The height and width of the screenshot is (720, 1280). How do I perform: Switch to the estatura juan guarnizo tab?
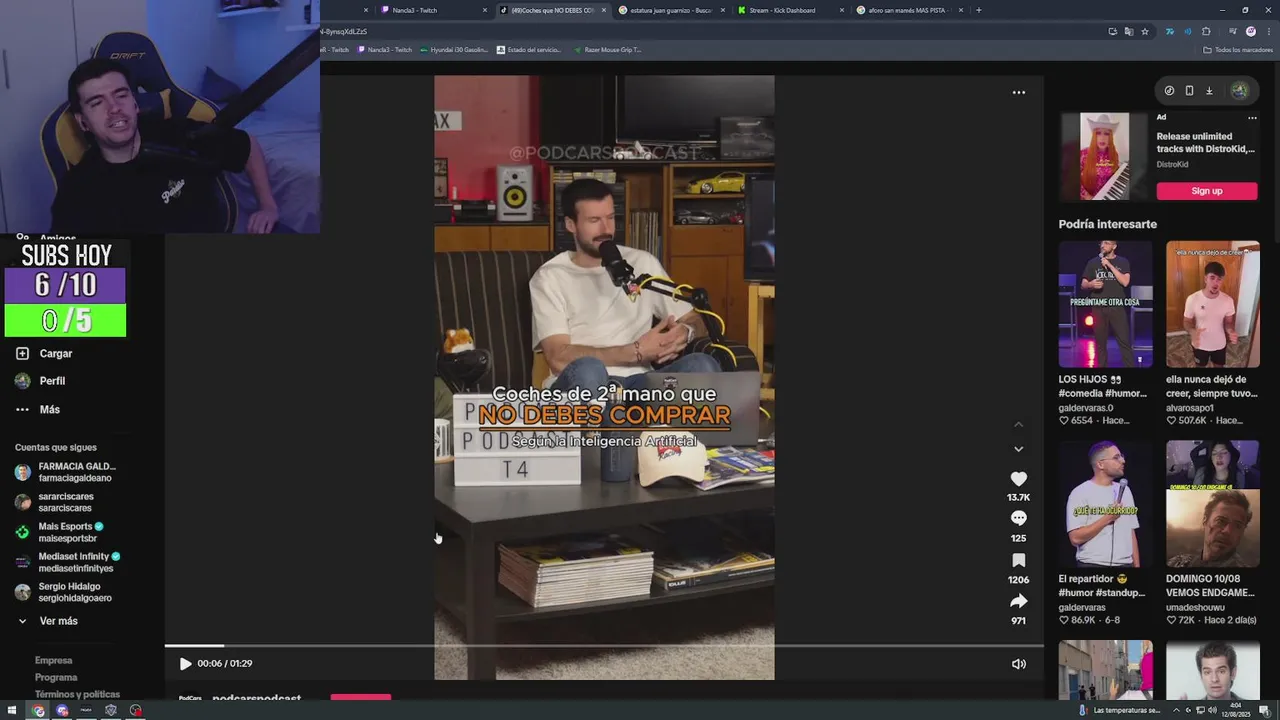pyautogui.click(x=665, y=10)
